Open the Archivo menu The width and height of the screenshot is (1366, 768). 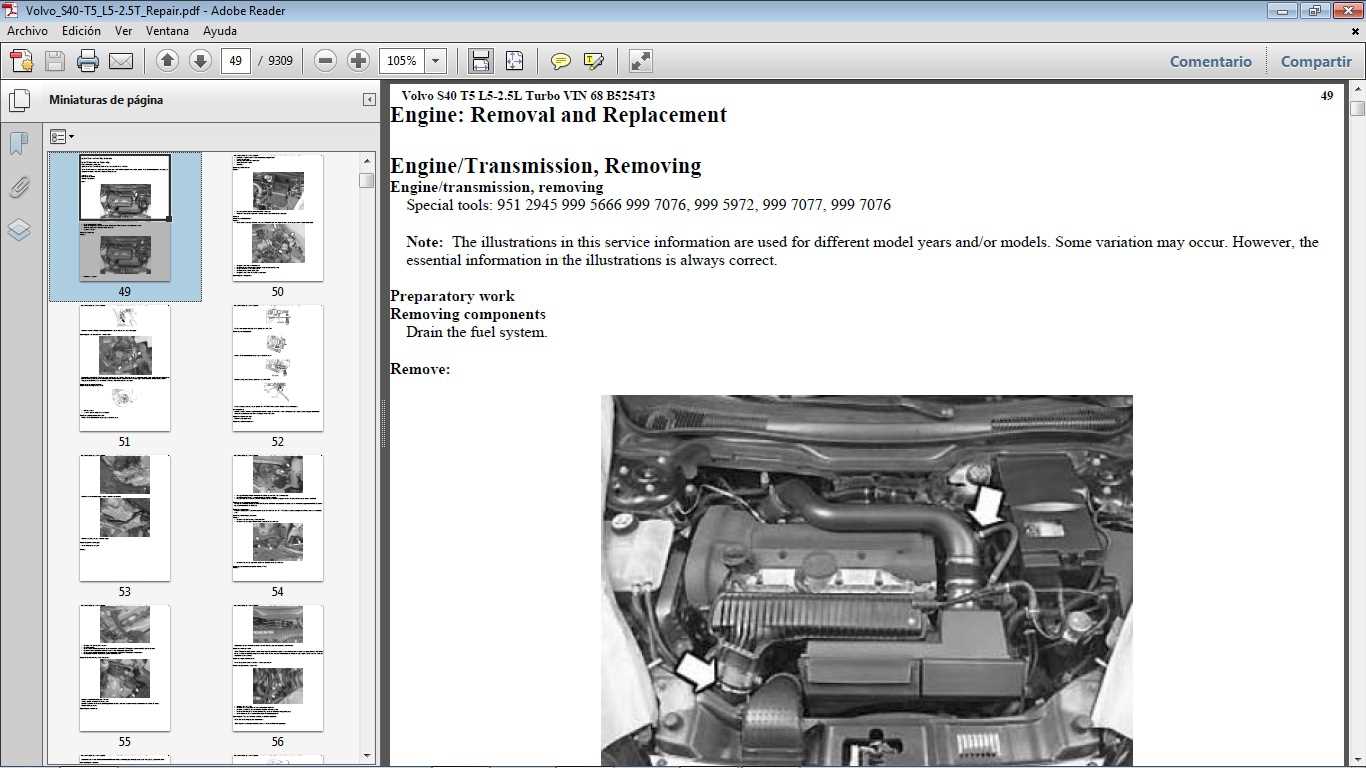point(27,31)
